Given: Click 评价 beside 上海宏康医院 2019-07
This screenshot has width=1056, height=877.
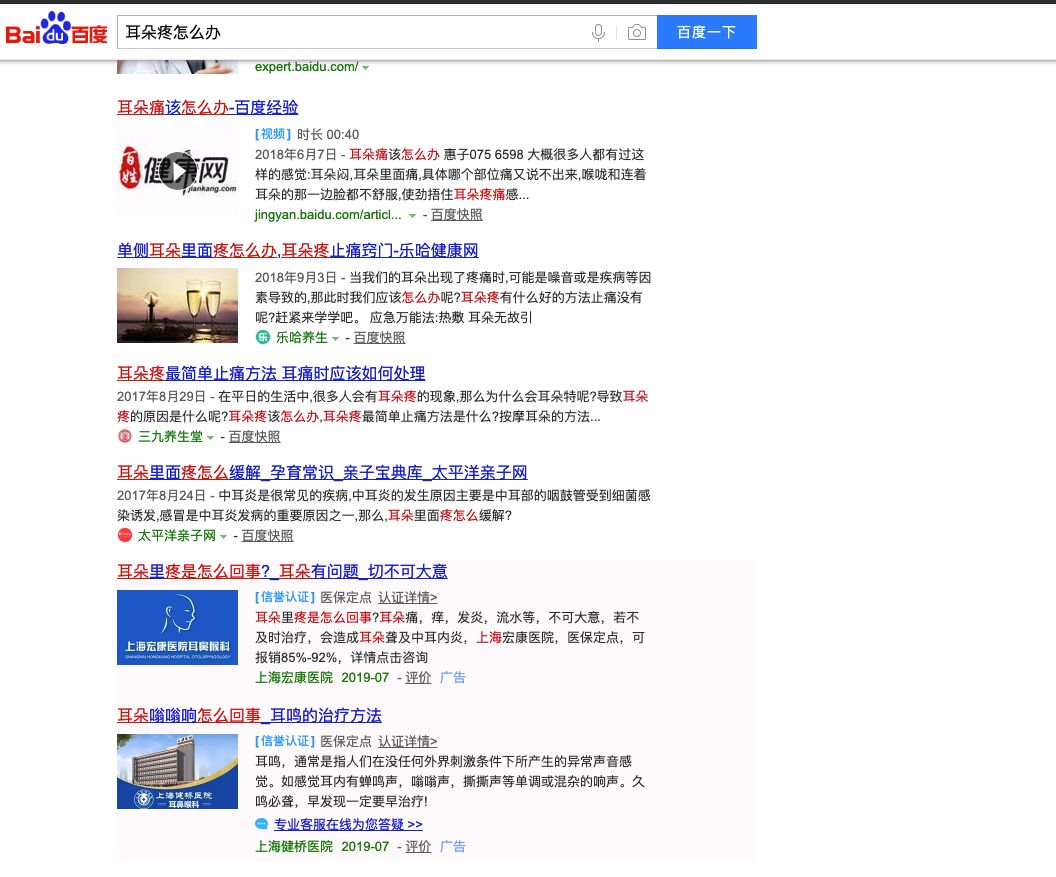Looking at the screenshot, I should click(x=418, y=678).
